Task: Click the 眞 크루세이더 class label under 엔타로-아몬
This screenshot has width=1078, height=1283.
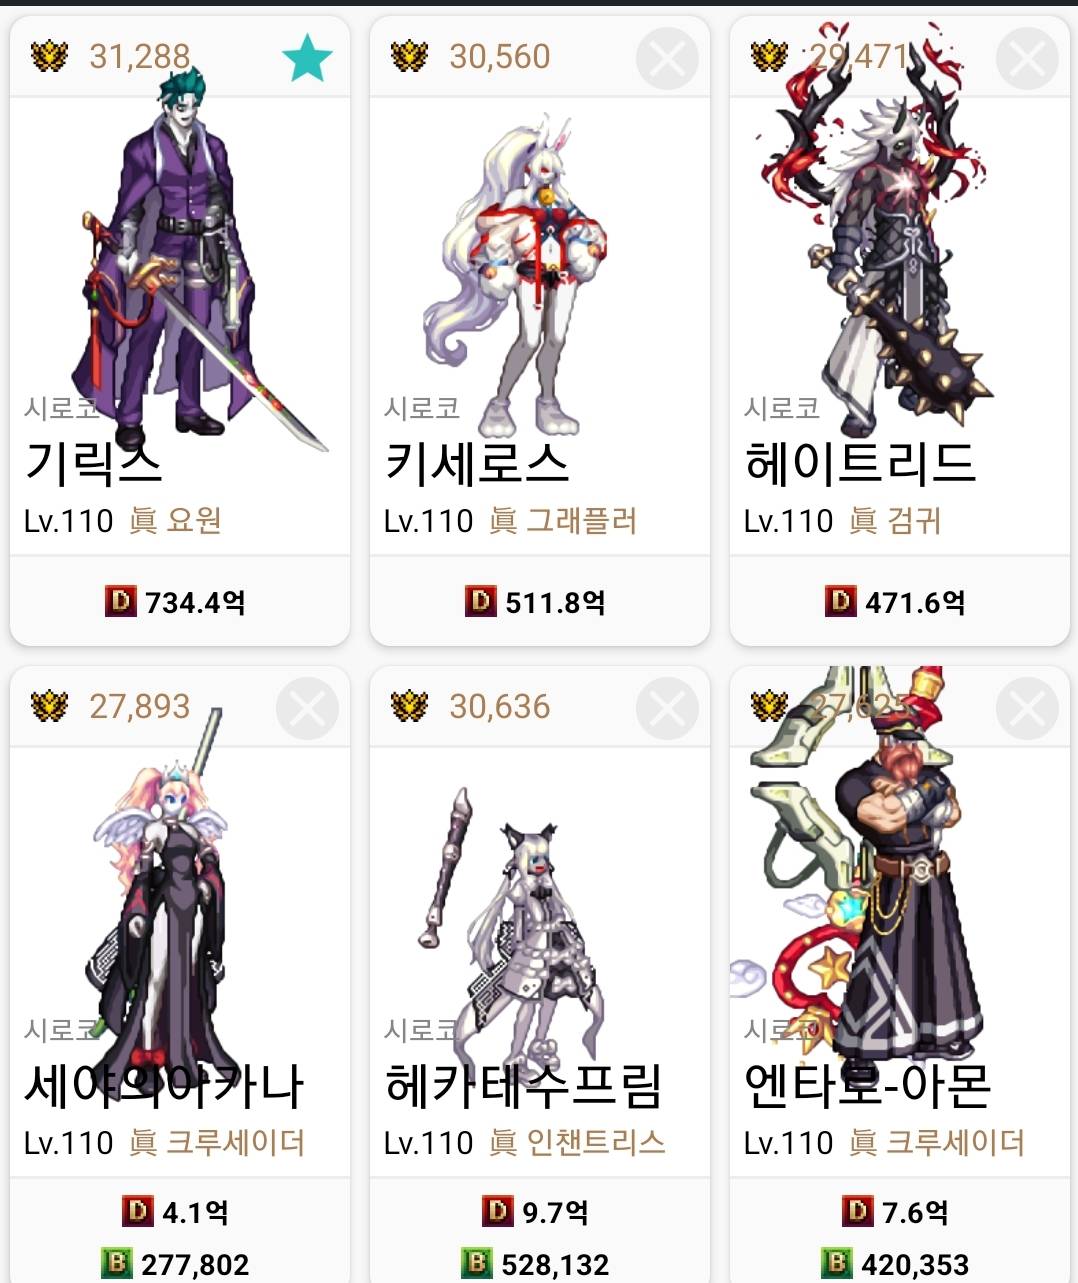Action: click(x=937, y=1142)
